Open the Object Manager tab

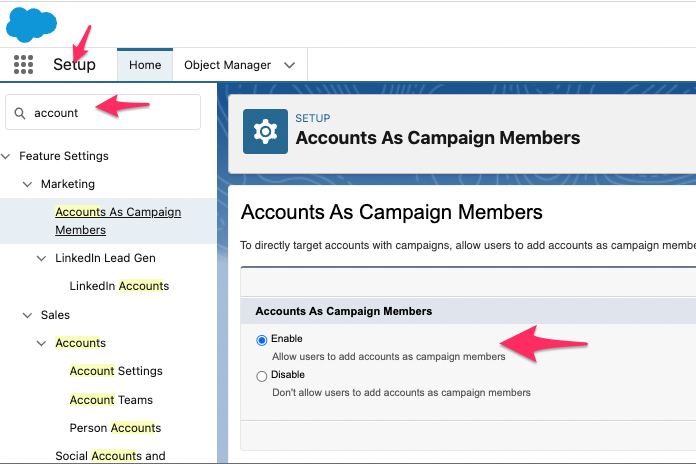coord(227,65)
